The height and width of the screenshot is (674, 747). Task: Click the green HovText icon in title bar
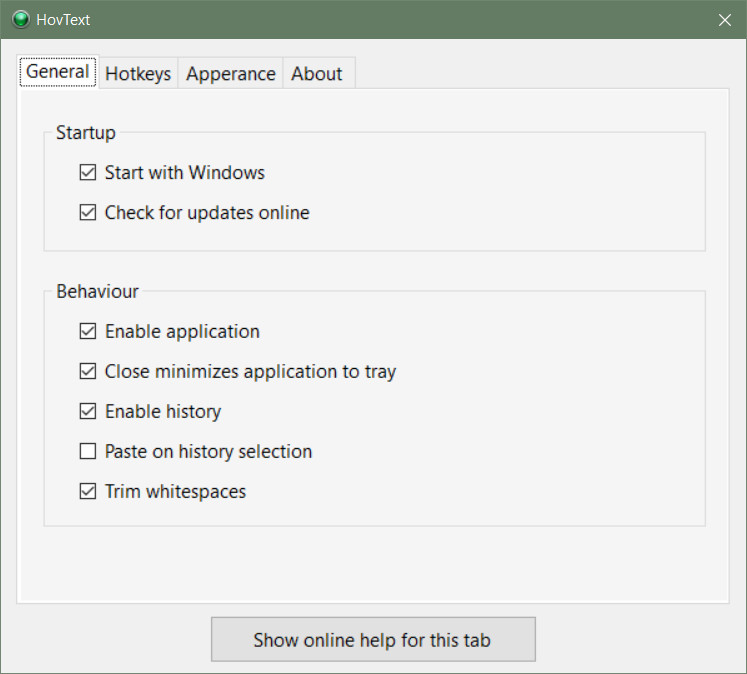[x=20, y=20]
